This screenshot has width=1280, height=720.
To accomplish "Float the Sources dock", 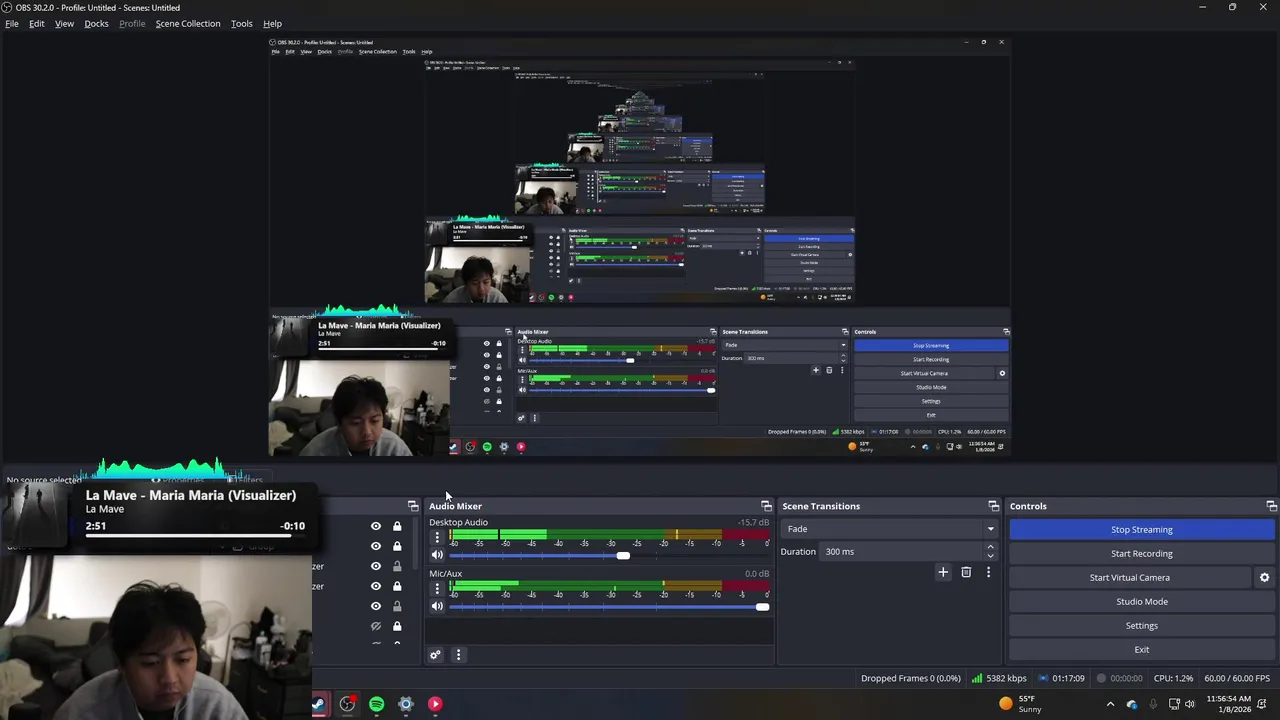I will [x=413, y=506].
